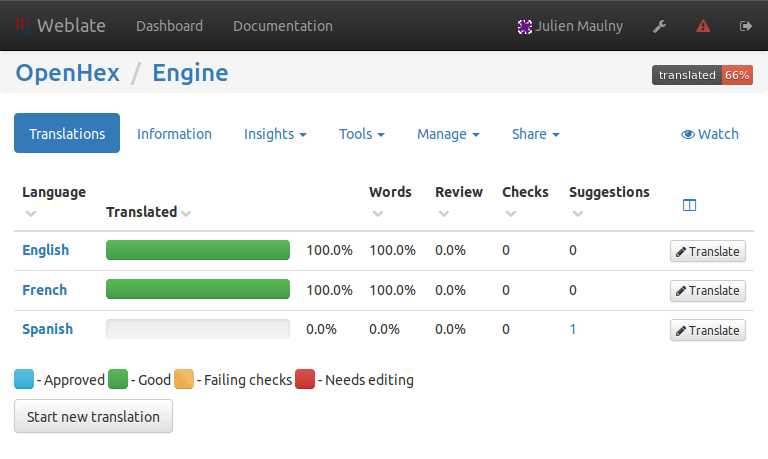
Task: Open the Spanish translation
Action: tap(48, 329)
